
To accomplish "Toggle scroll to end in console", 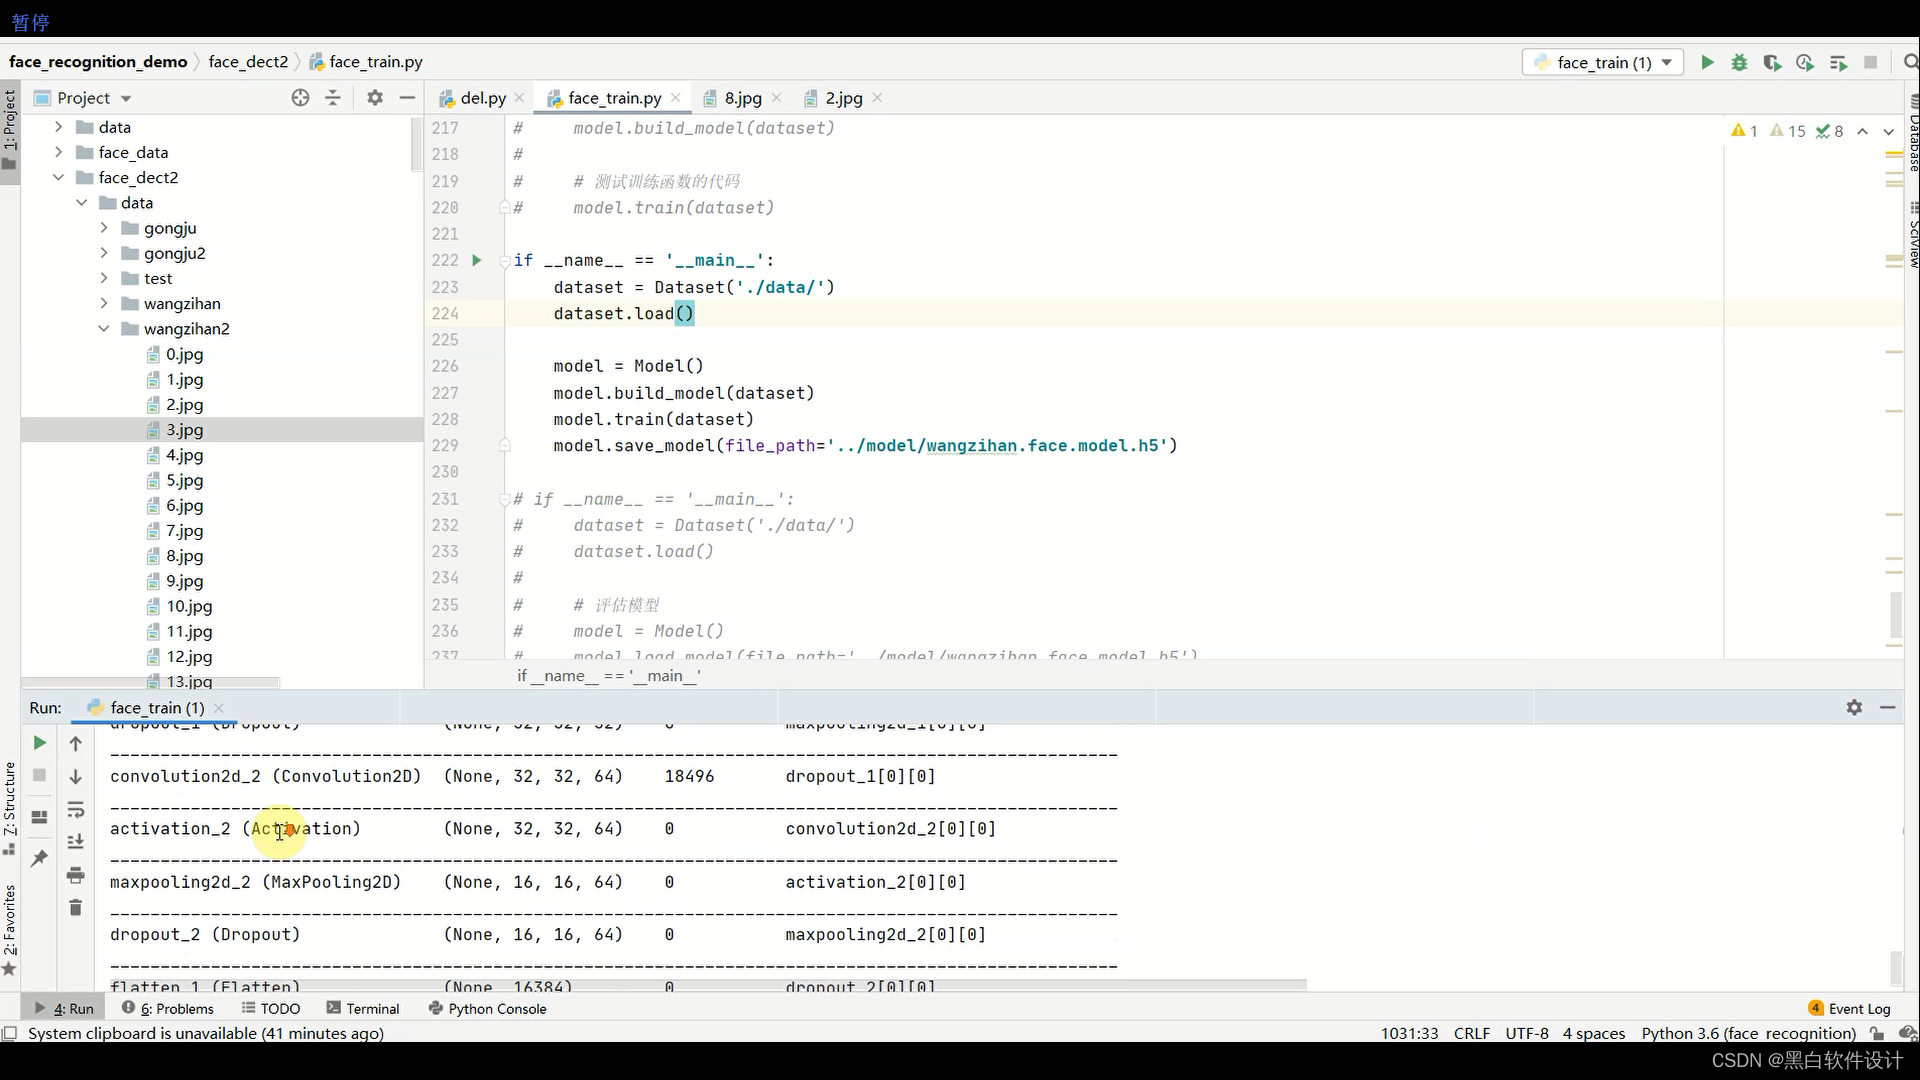I will [75, 842].
